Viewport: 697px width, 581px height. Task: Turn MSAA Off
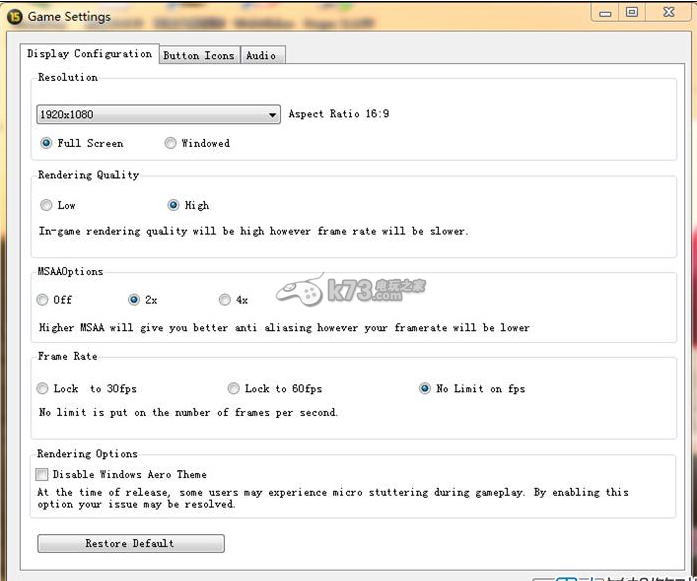coord(42,300)
